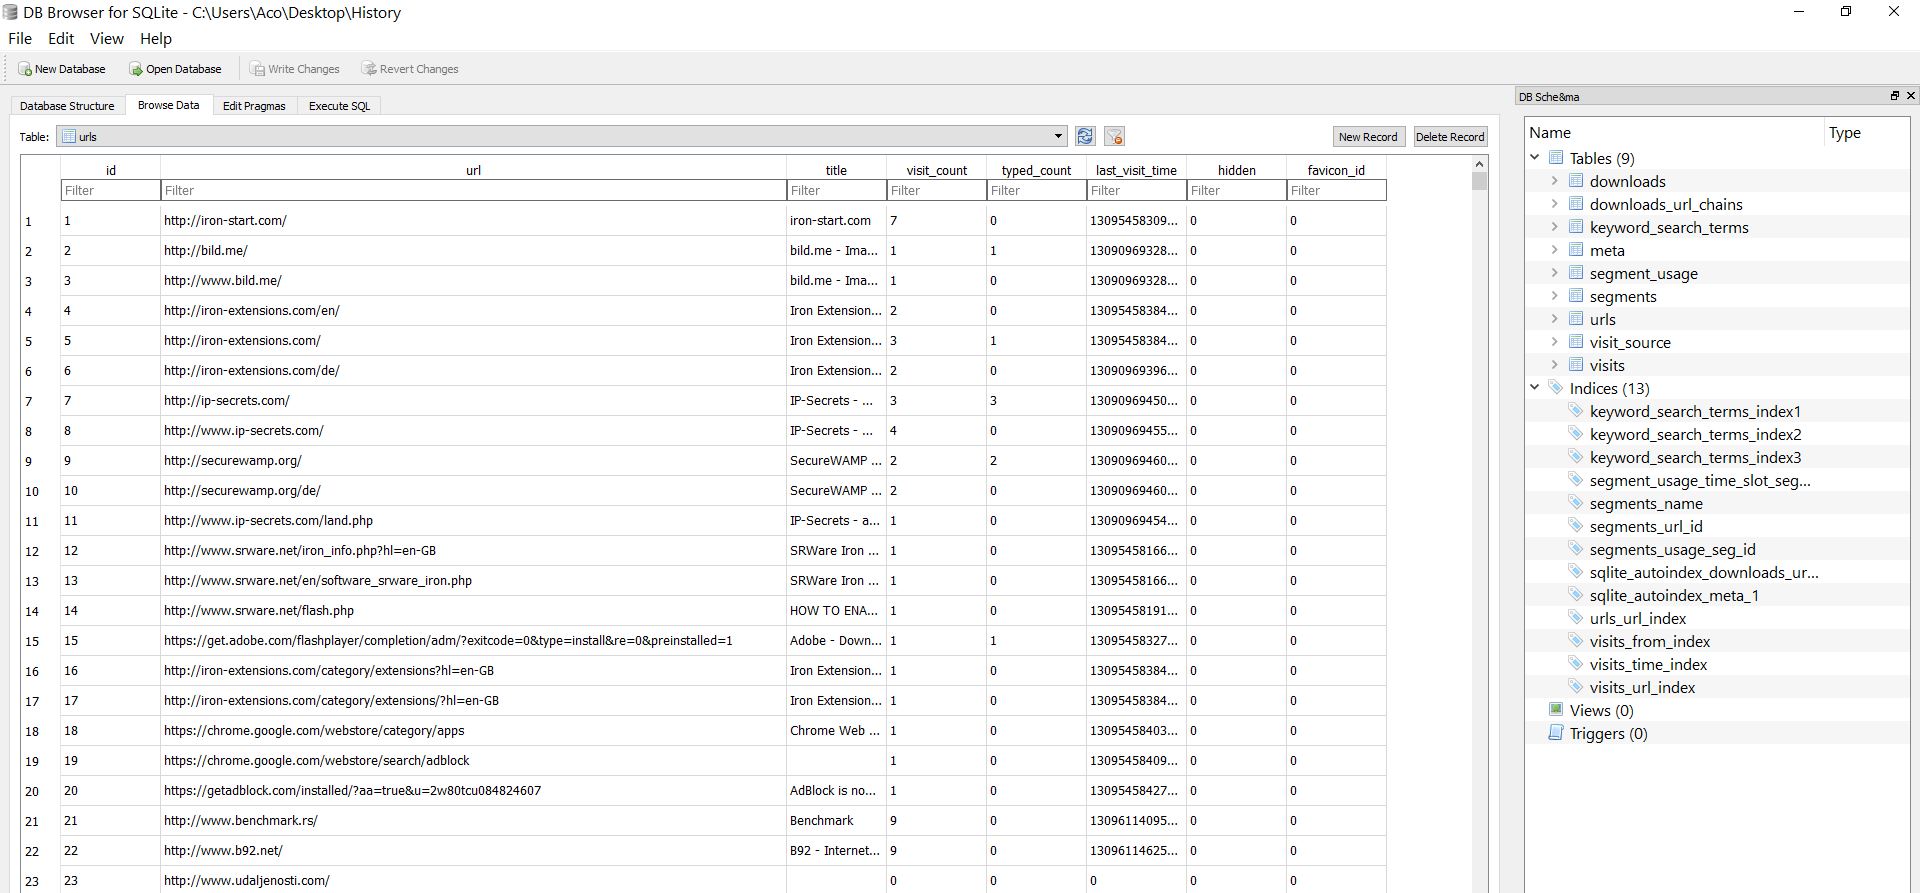Click the clear all filters icon
Screen dimensions: 1920x893
(x=1114, y=136)
